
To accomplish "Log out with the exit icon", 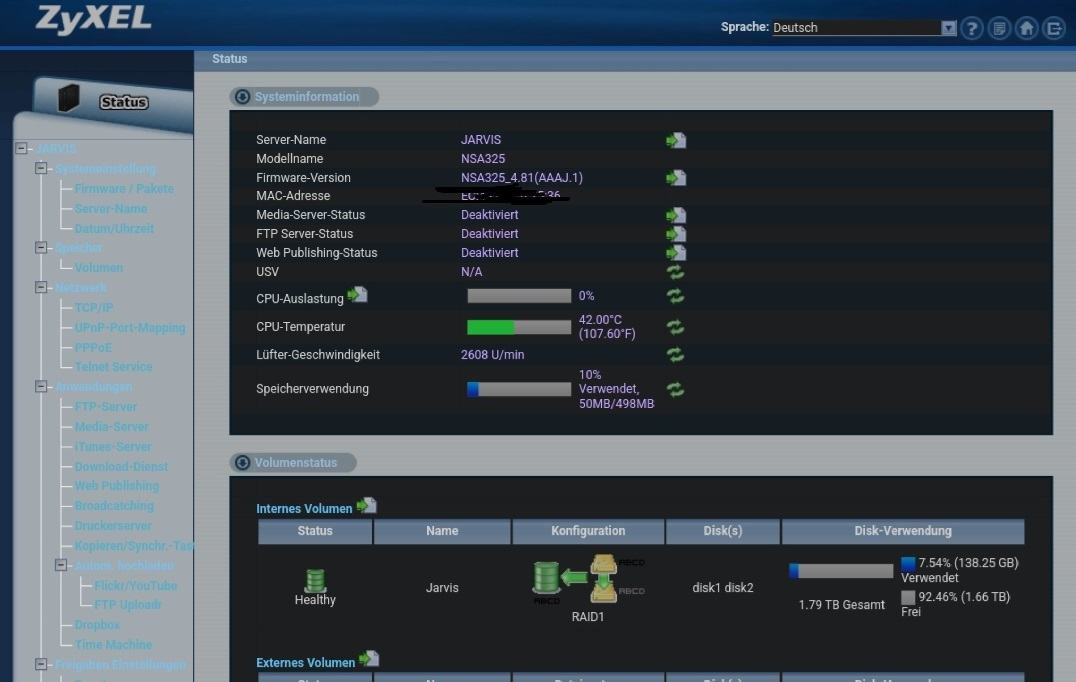I will [x=1054, y=28].
